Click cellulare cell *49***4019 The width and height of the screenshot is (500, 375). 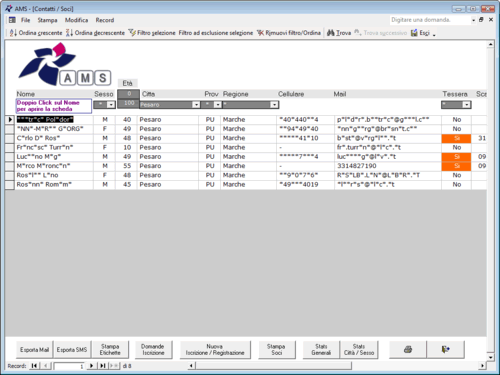coord(305,184)
